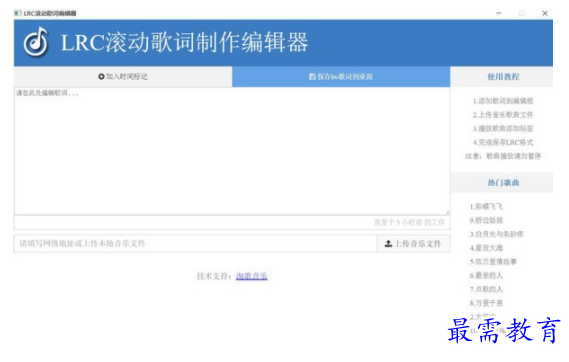
Task: Click the 使用教程 panel header
Action: coord(503,77)
